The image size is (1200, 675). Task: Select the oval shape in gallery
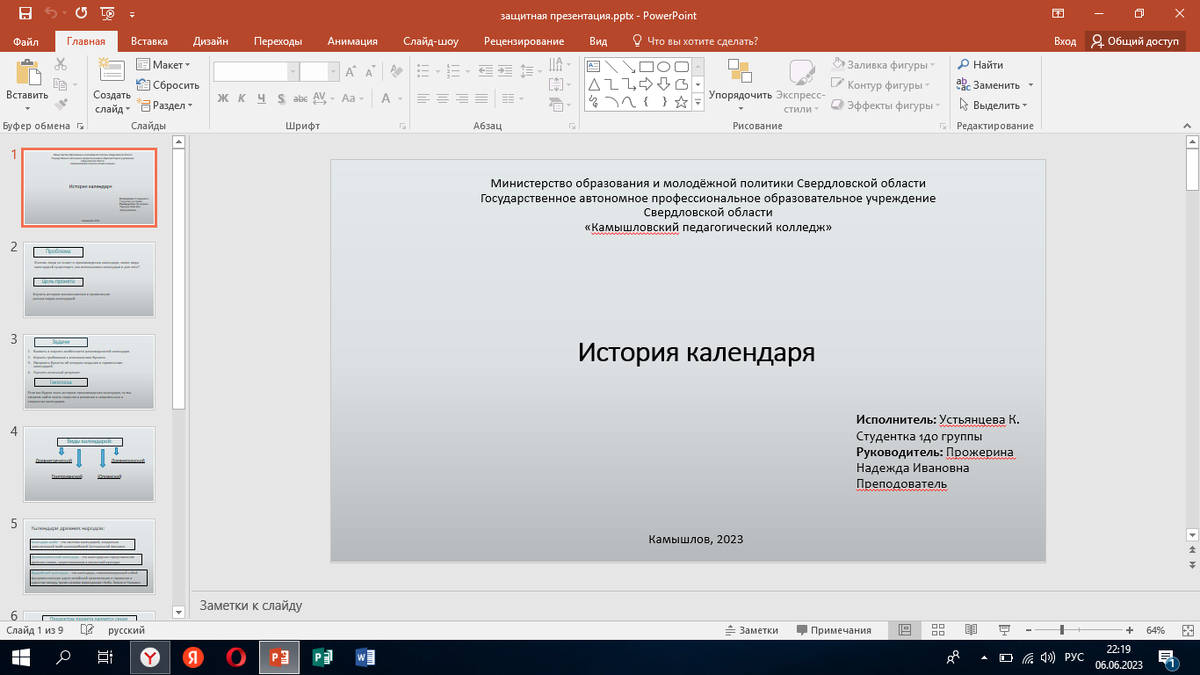pos(664,66)
